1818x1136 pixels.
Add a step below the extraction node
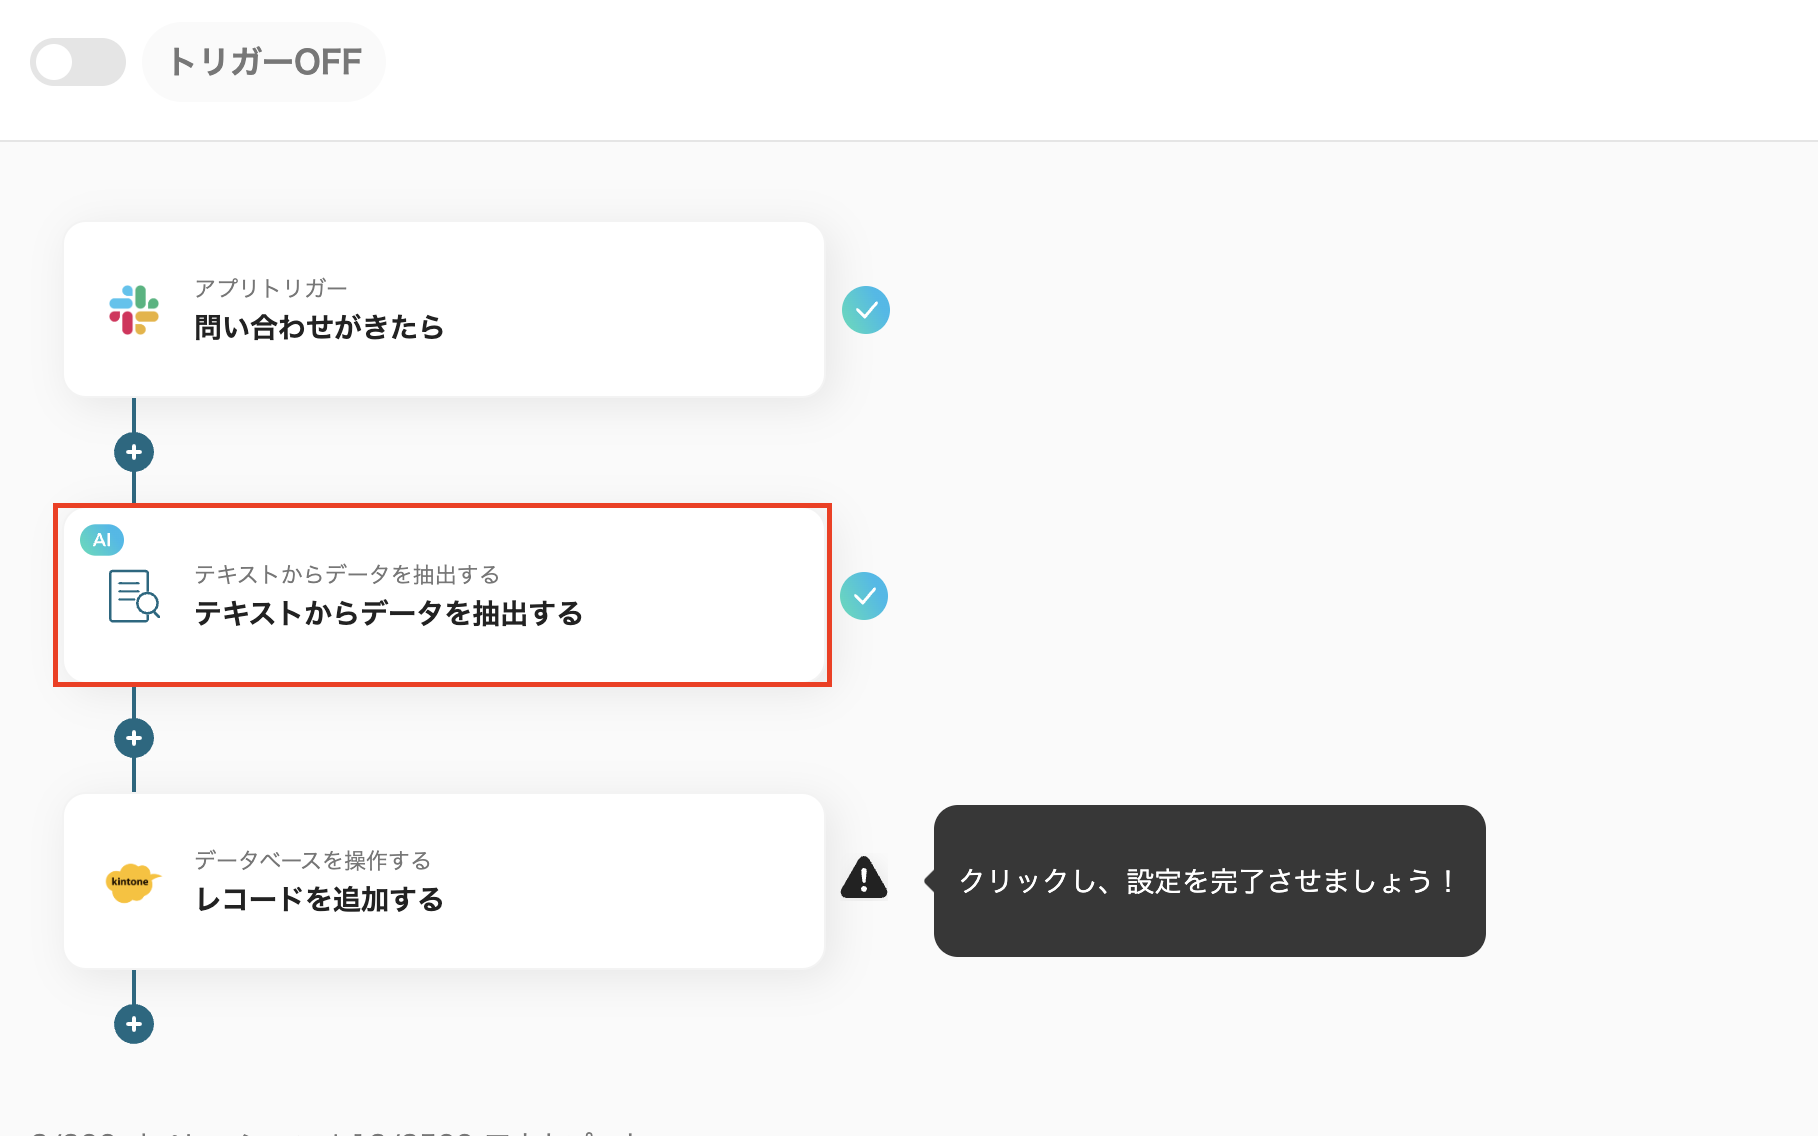pyautogui.click(x=133, y=738)
